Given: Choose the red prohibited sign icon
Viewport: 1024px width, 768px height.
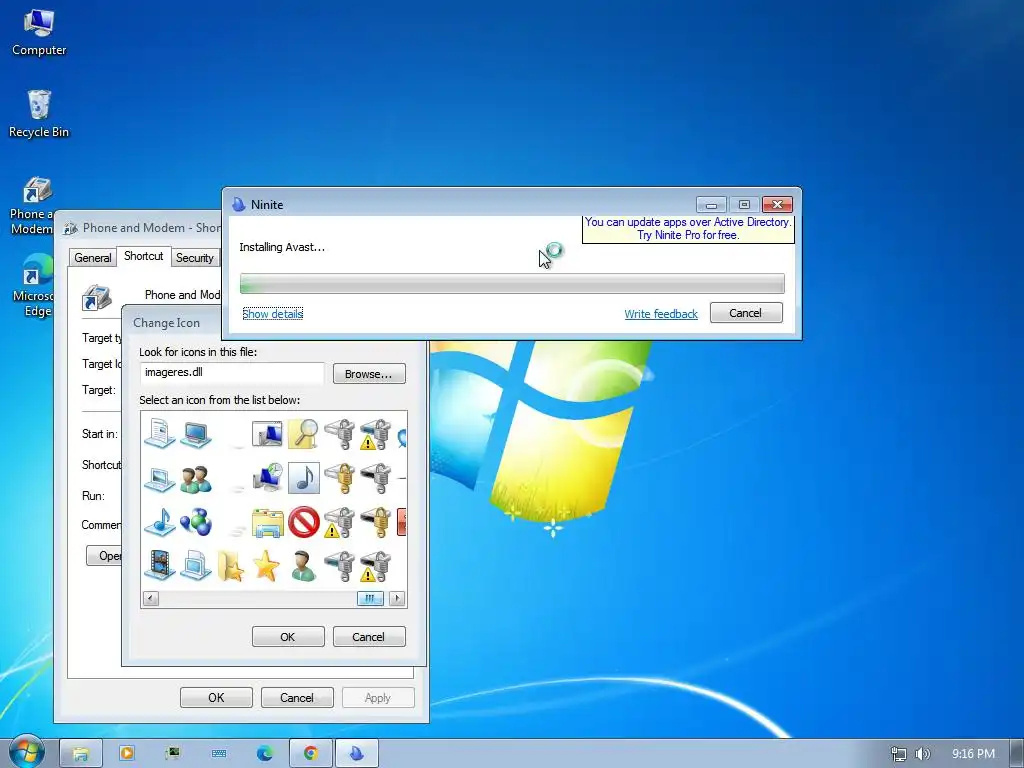Looking at the screenshot, I should point(303,522).
